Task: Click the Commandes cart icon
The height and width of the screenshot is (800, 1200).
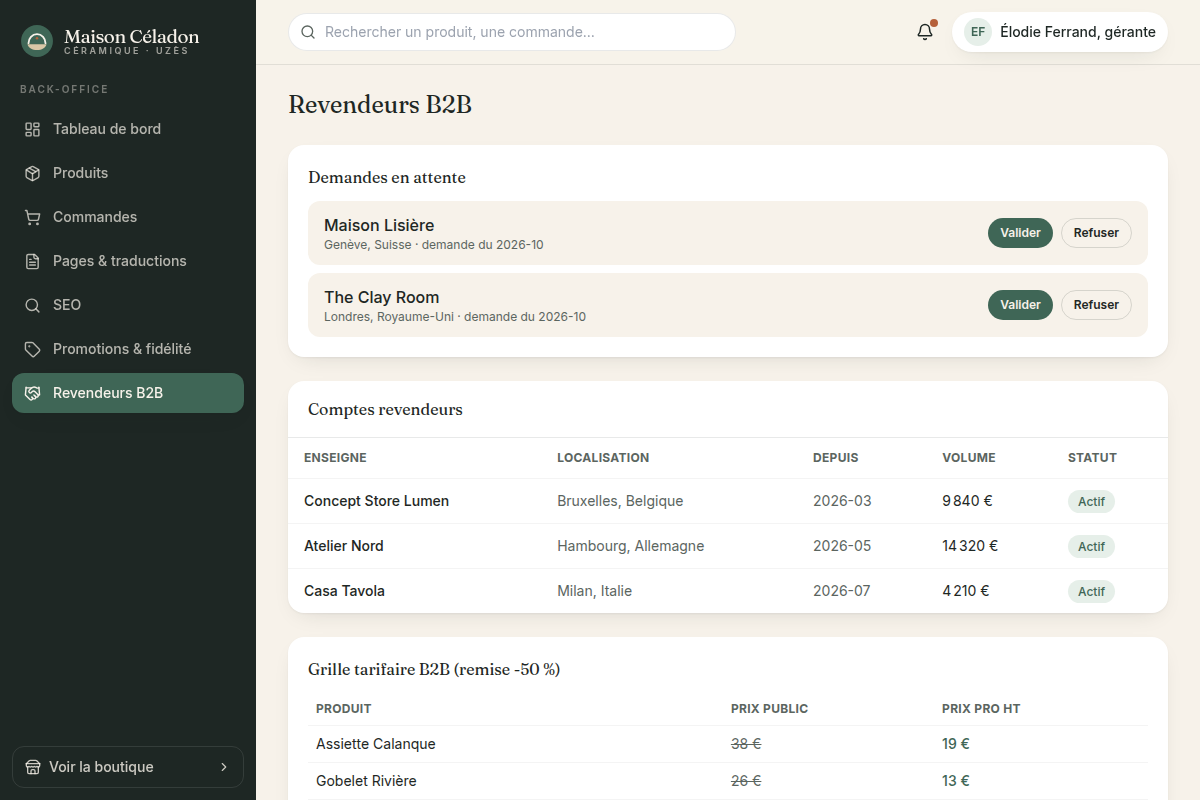Action: click(x=33, y=217)
